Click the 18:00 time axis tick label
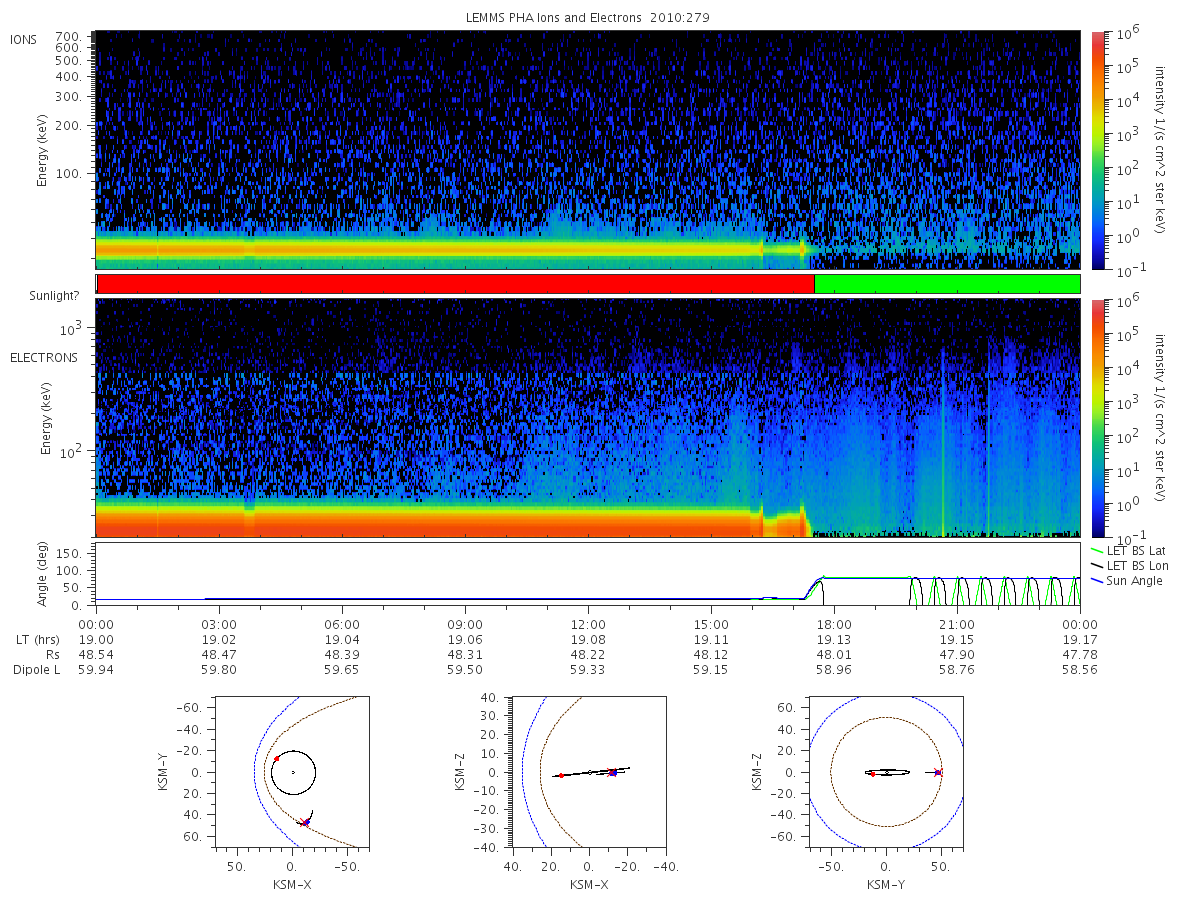 (834, 623)
